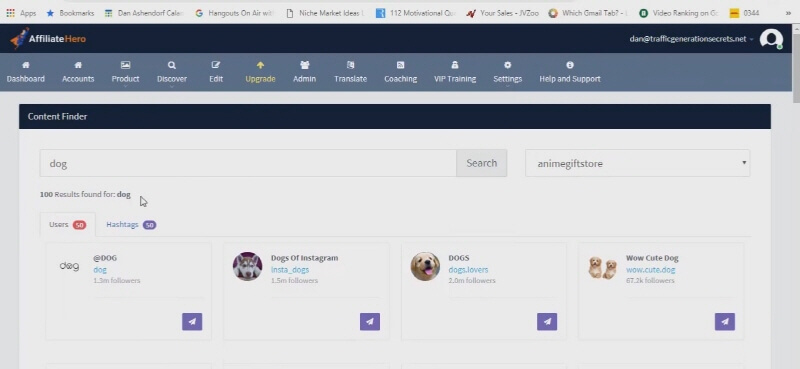Open the Translate page
The image size is (800, 369).
click(x=351, y=72)
